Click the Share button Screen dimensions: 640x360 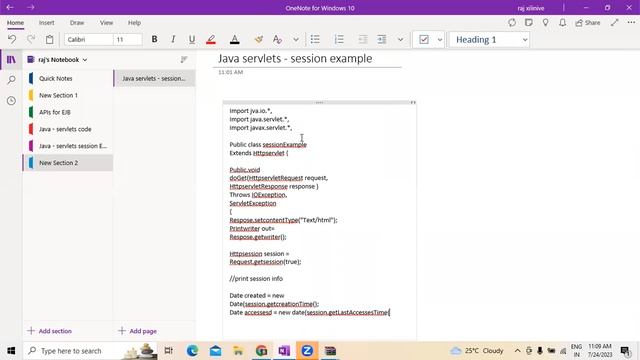tap(588, 23)
